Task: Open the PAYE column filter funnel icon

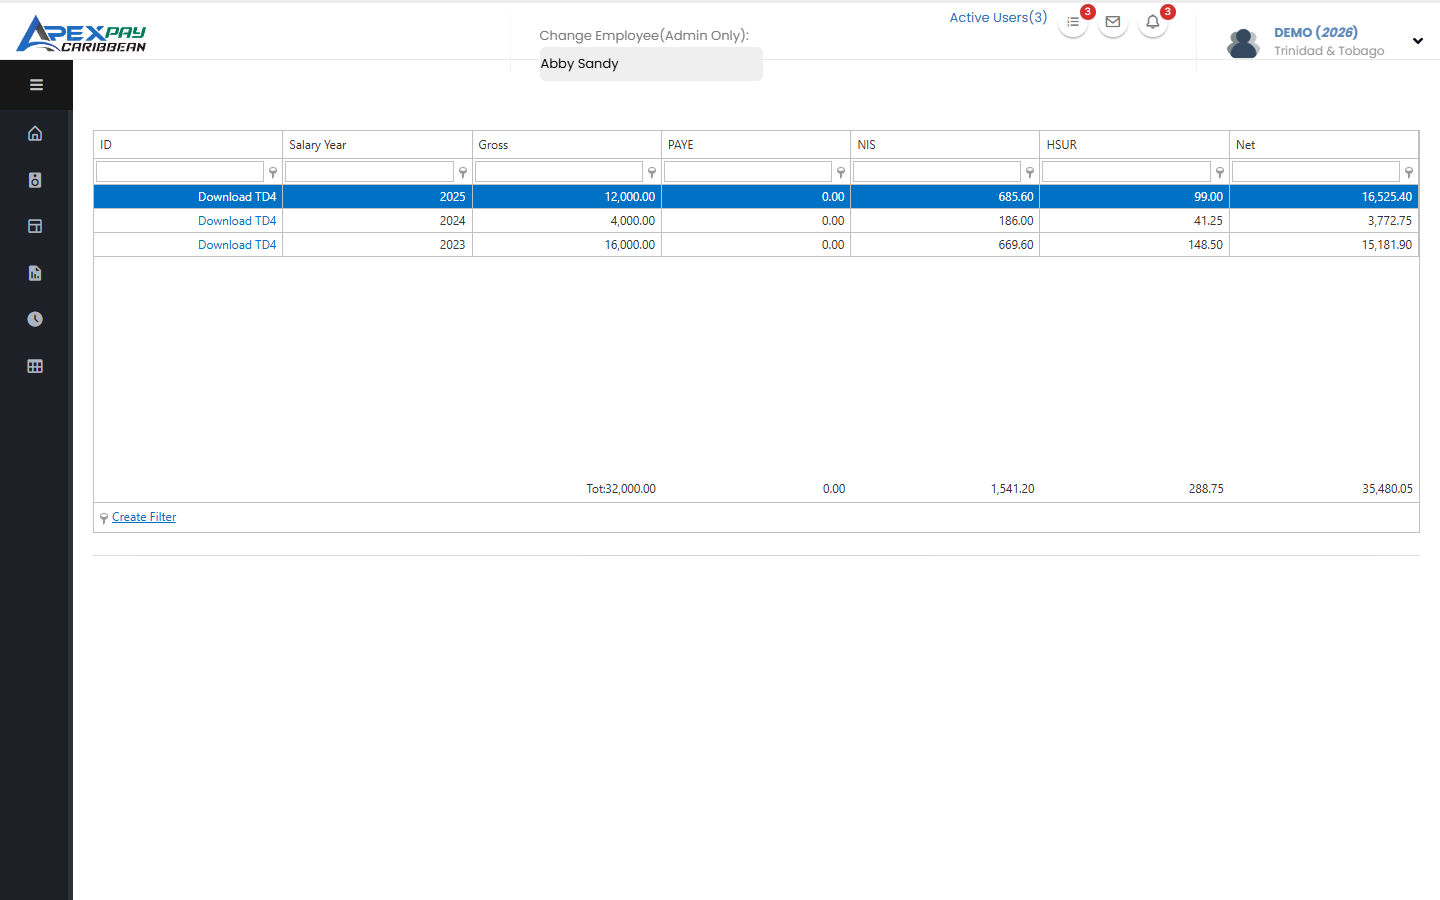Action: point(841,172)
